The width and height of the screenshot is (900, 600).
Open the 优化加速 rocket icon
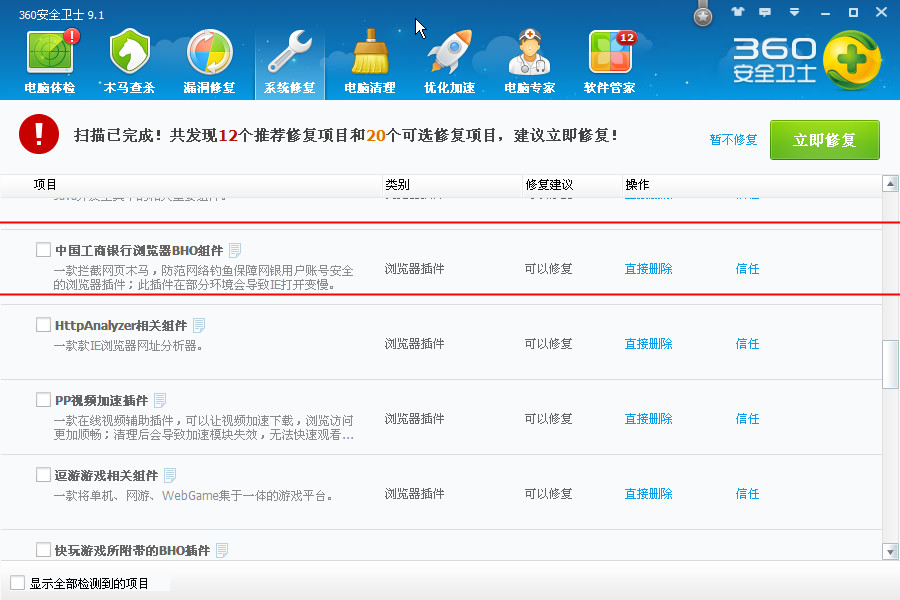[x=449, y=53]
